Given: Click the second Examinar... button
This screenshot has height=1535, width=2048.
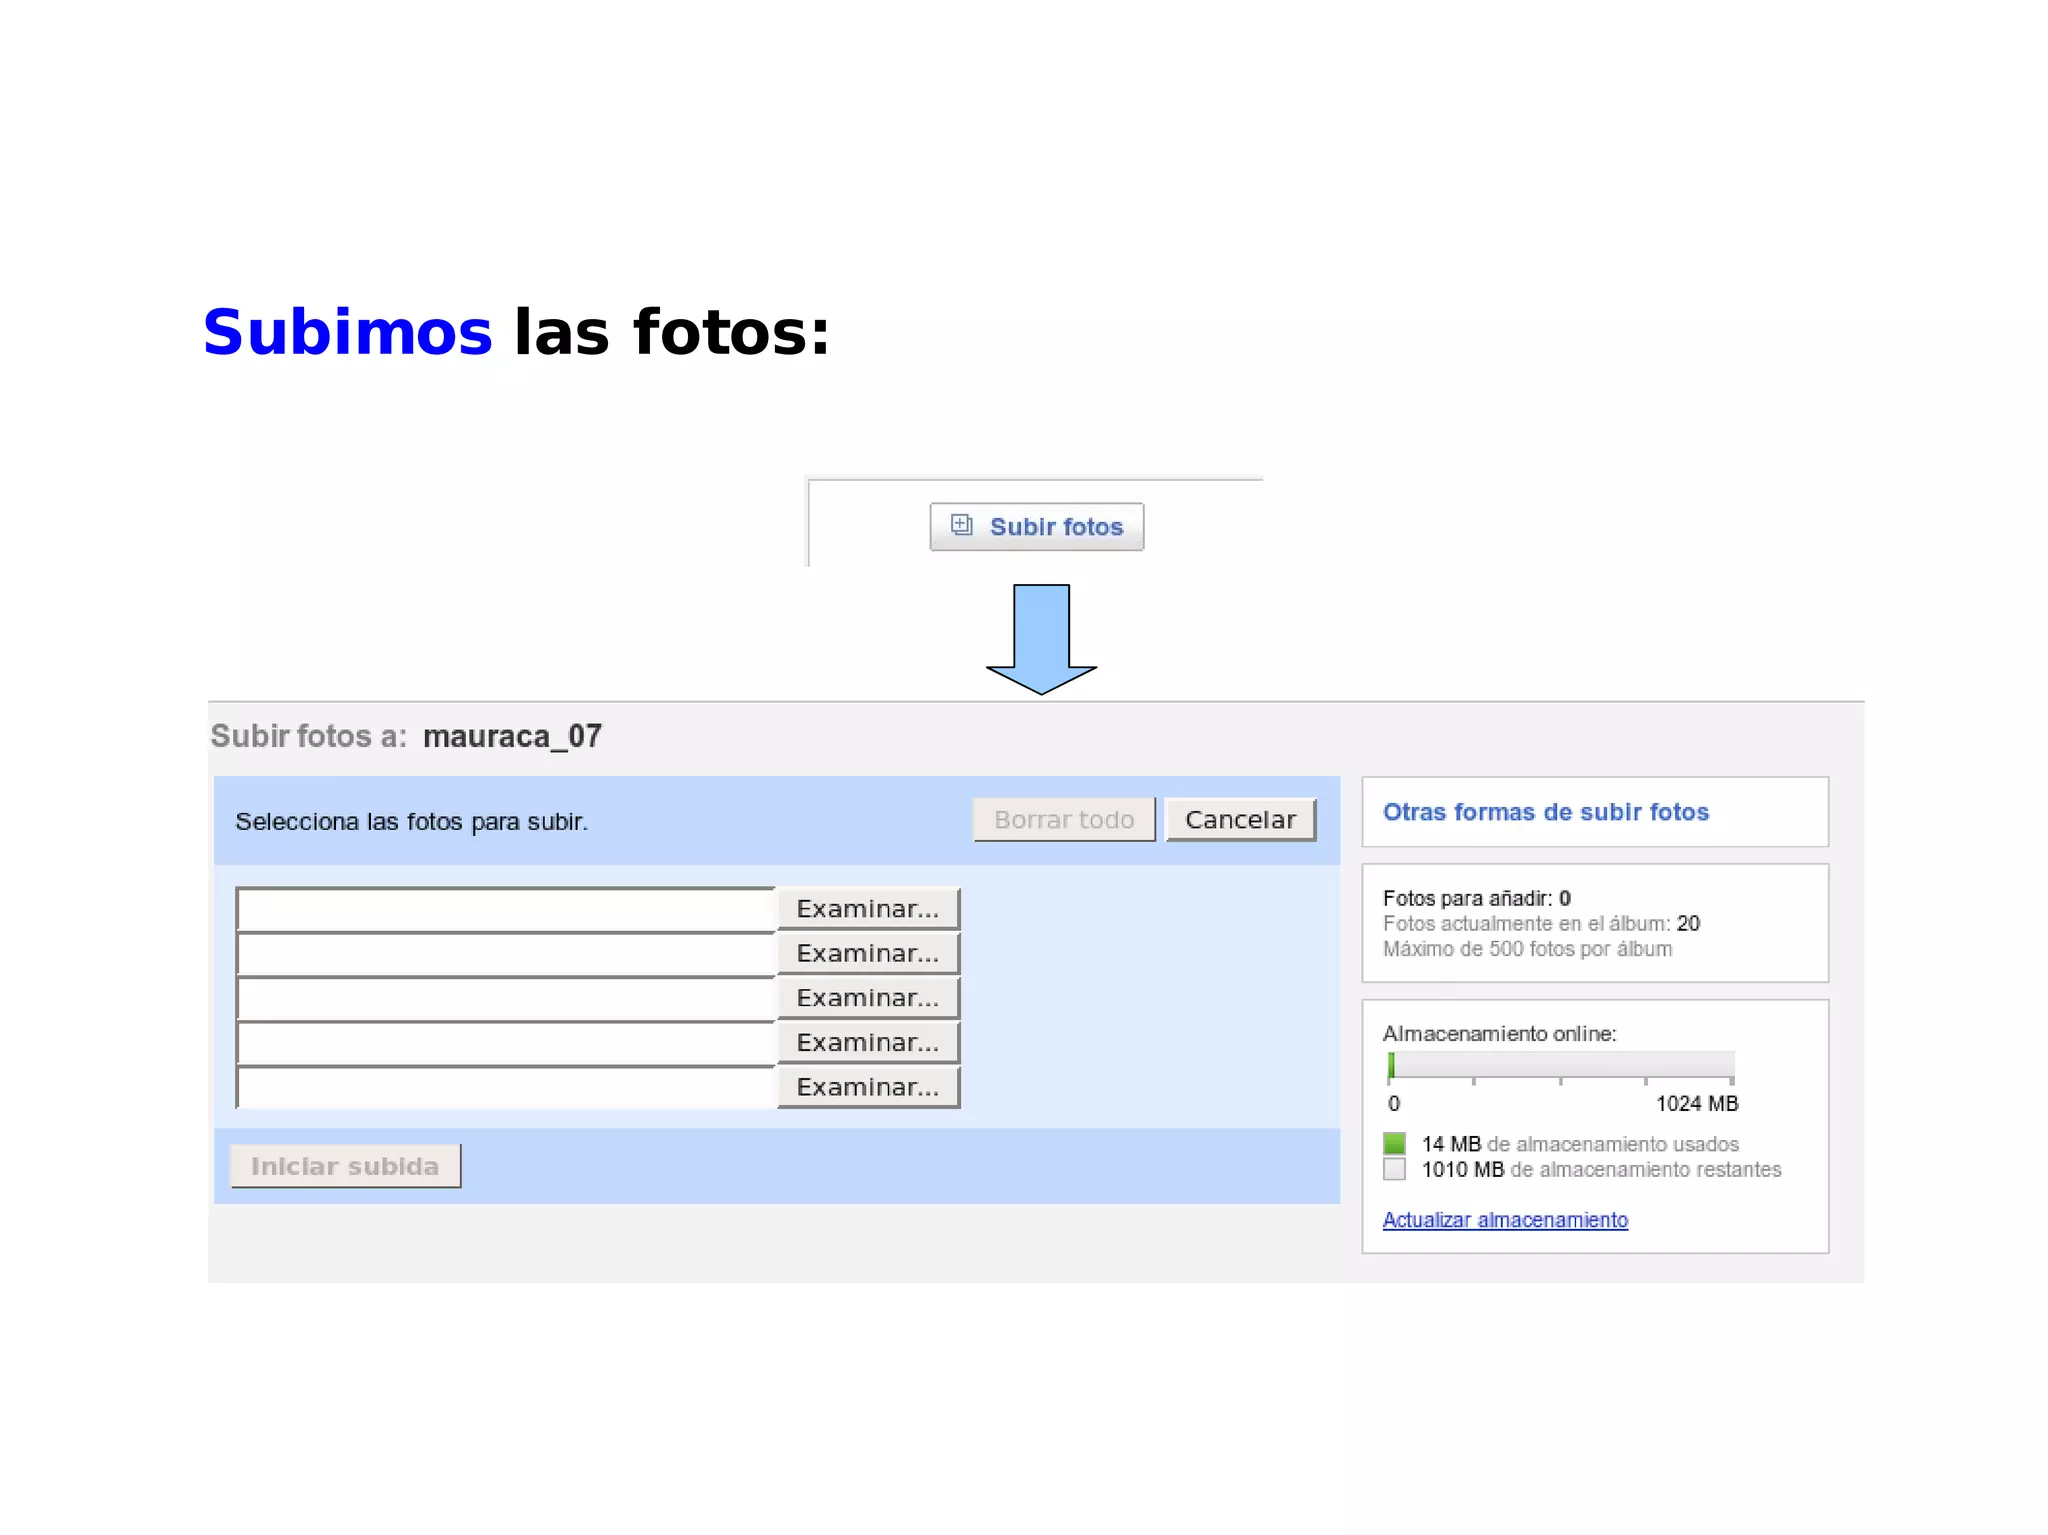Looking at the screenshot, I should [868, 954].
